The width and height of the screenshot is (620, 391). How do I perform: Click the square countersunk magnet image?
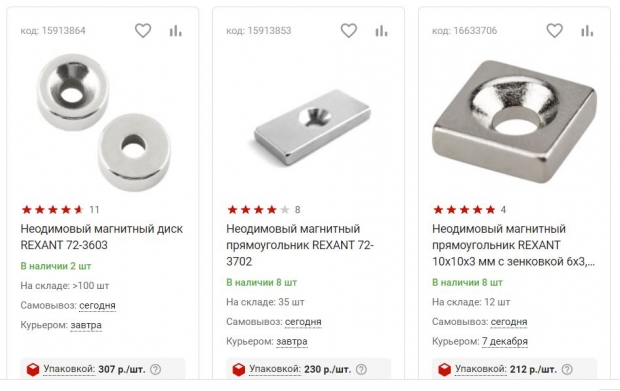[x=514, y=121]
